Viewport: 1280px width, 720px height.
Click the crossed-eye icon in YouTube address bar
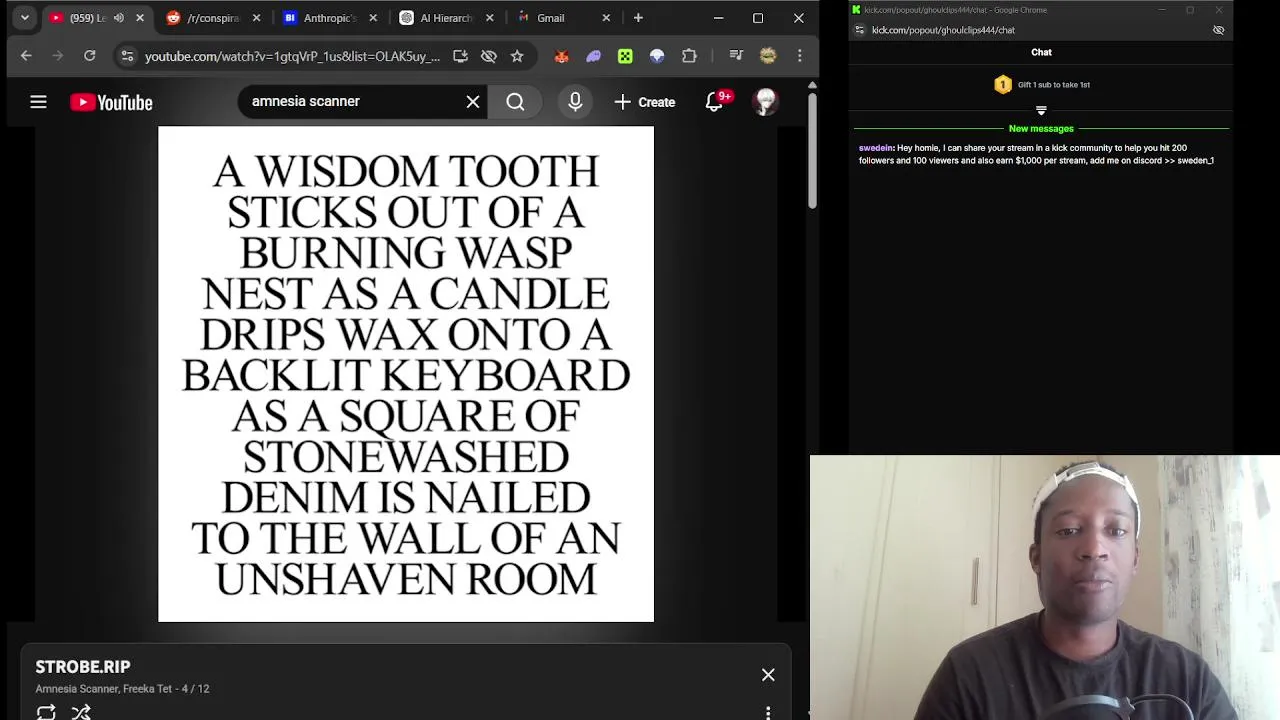[x=489, y=56]
